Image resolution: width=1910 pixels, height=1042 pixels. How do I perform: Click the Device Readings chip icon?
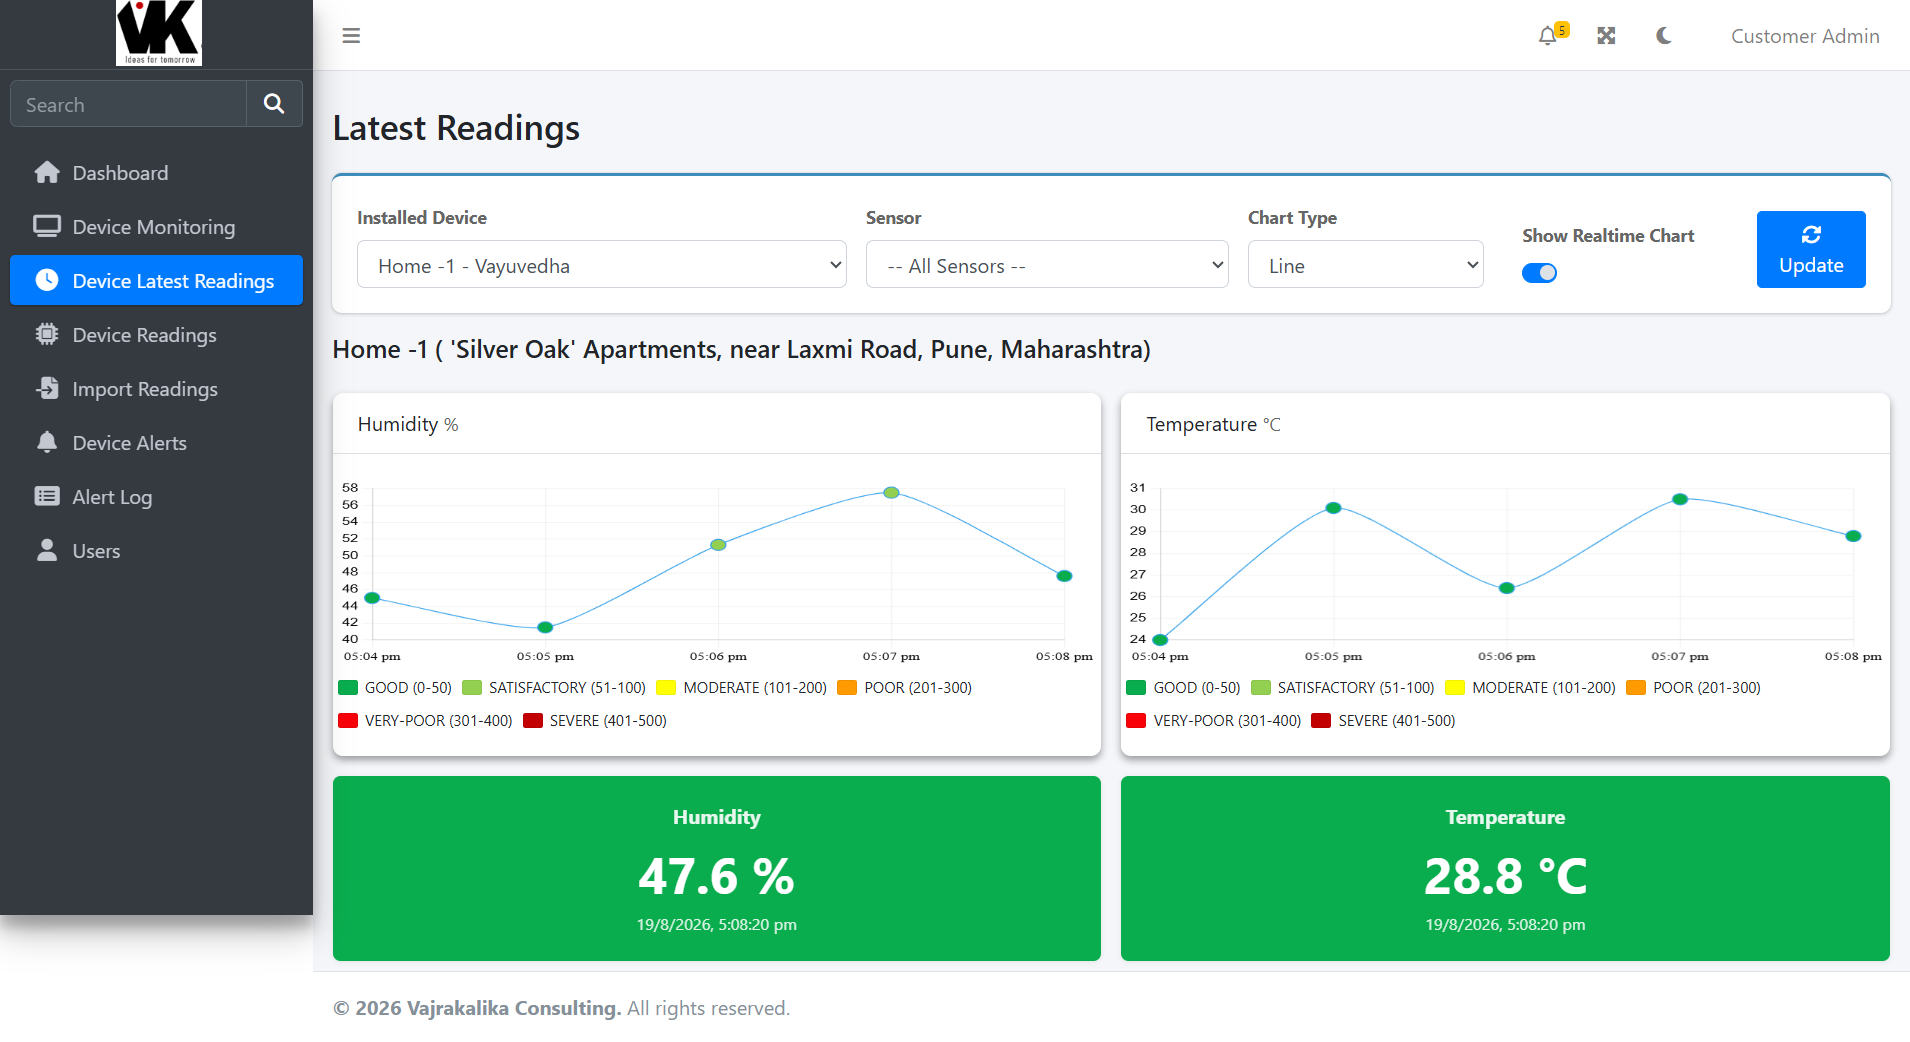coord(47,335)
